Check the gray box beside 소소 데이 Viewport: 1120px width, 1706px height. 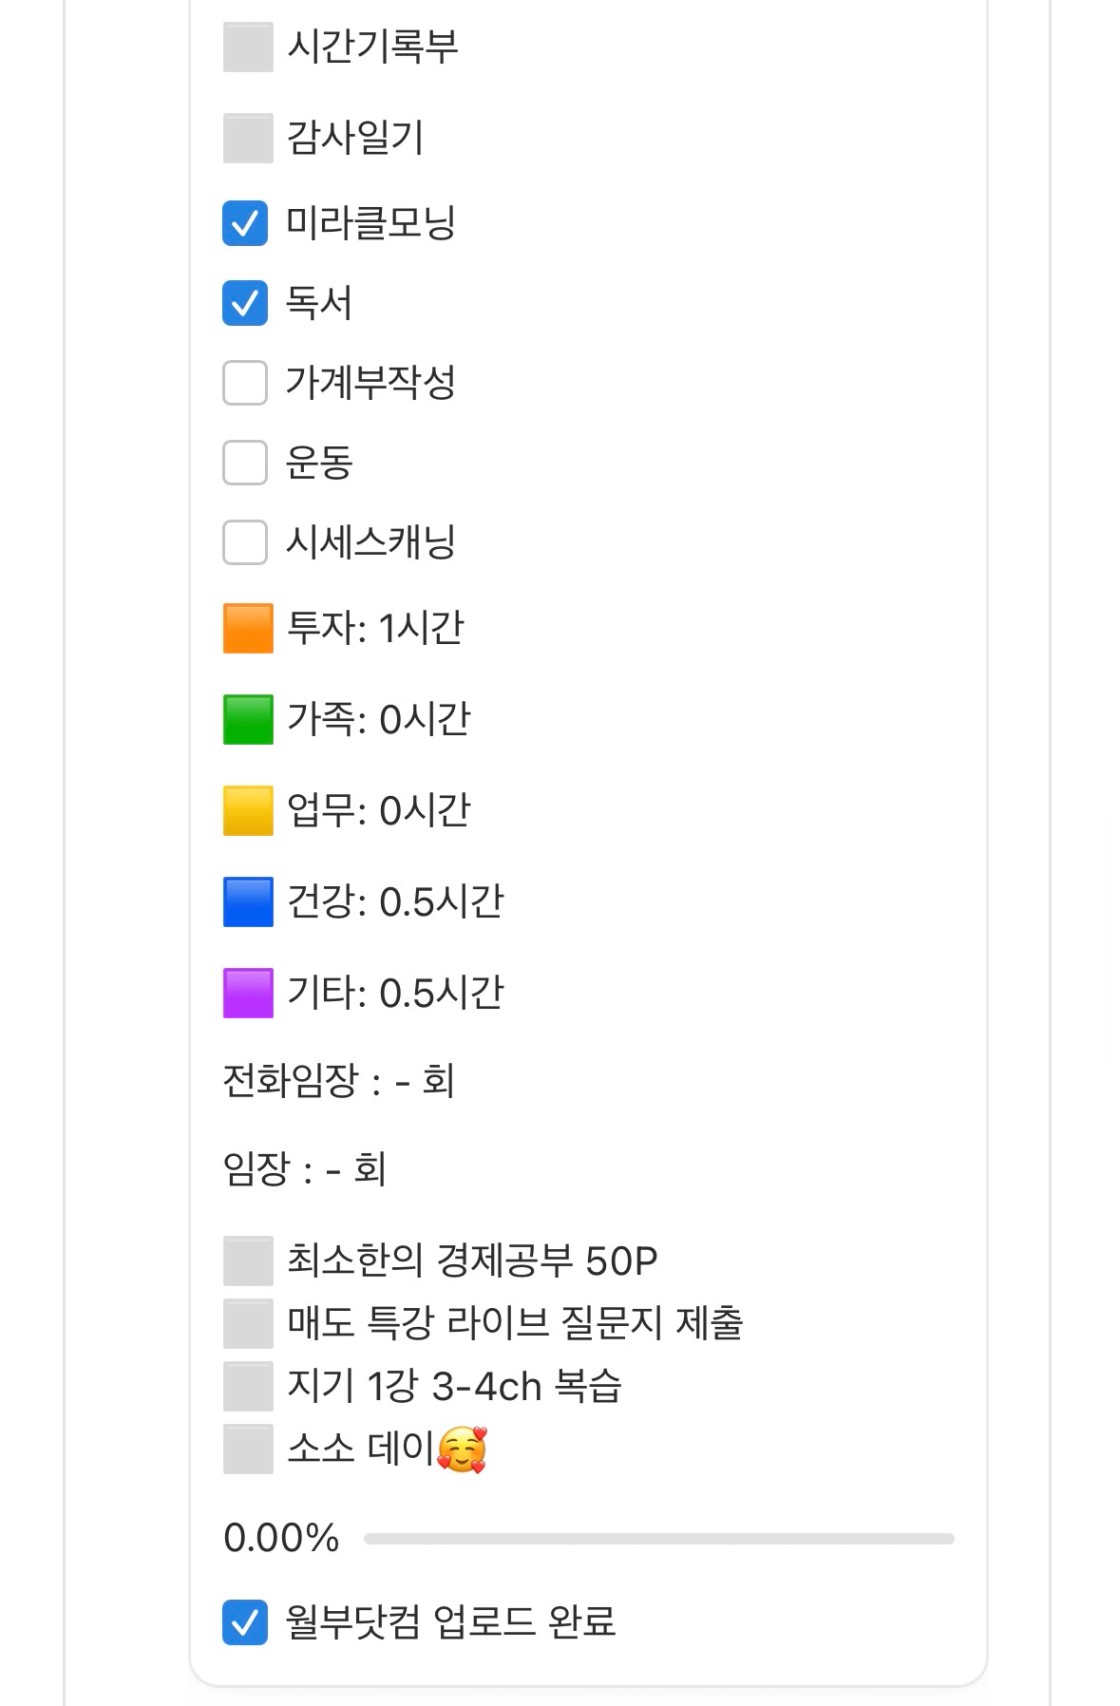247,1449
